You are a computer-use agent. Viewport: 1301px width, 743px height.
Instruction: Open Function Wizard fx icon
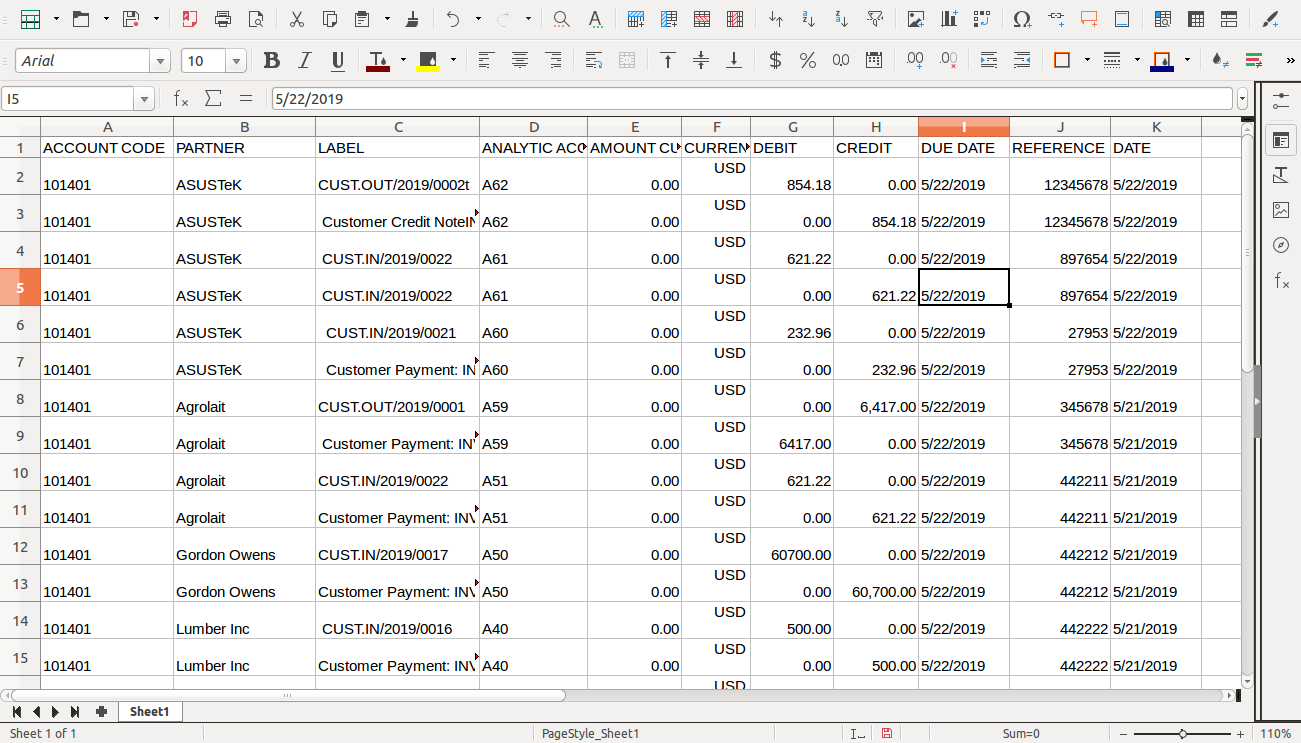point(181,98)
